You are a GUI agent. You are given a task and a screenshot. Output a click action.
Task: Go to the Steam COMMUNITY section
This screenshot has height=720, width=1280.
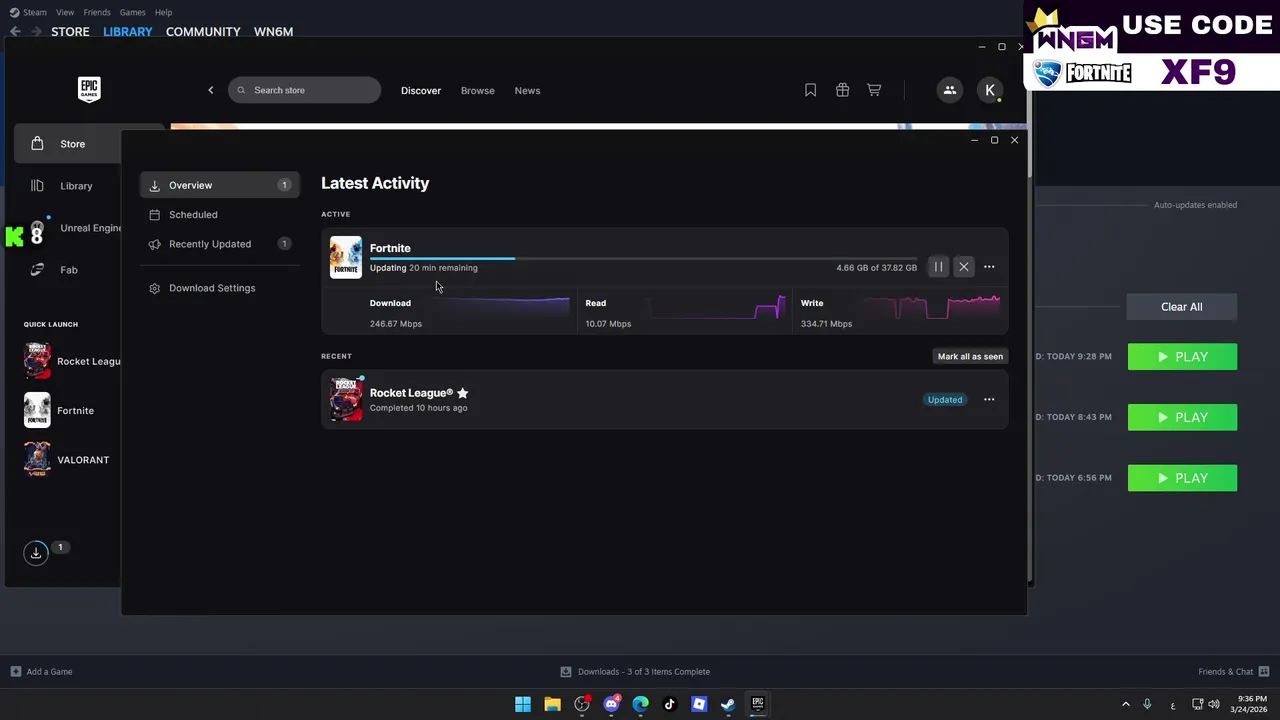tap(203, 32)
